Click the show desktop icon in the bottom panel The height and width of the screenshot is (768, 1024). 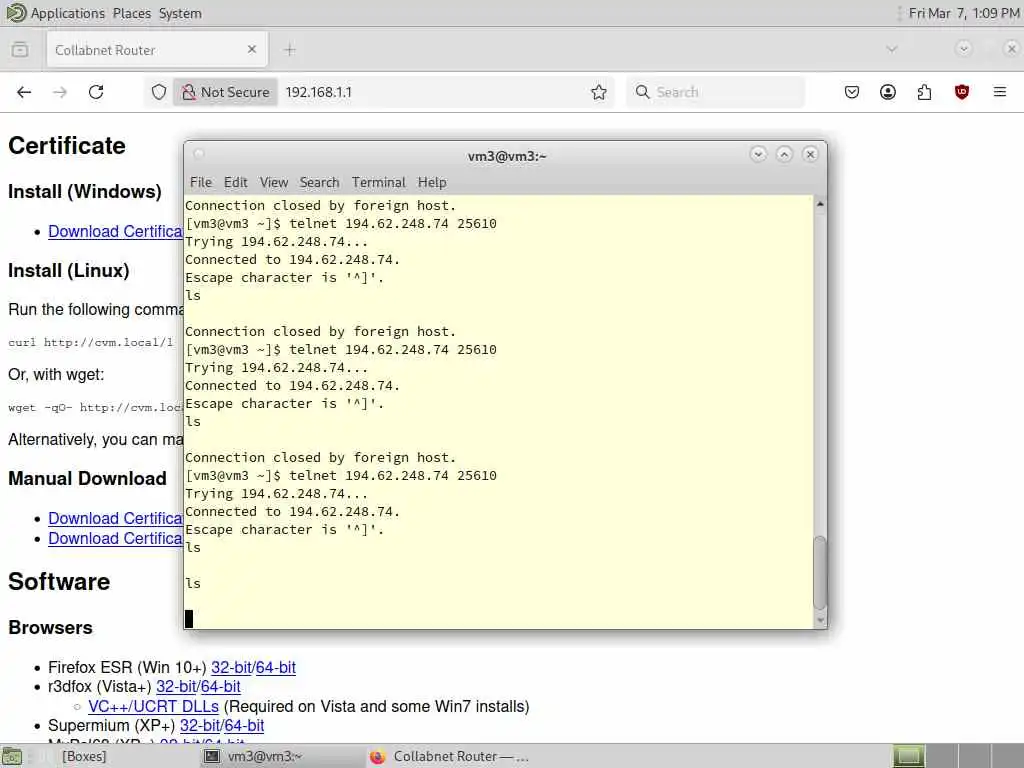(x=12, y=756)
